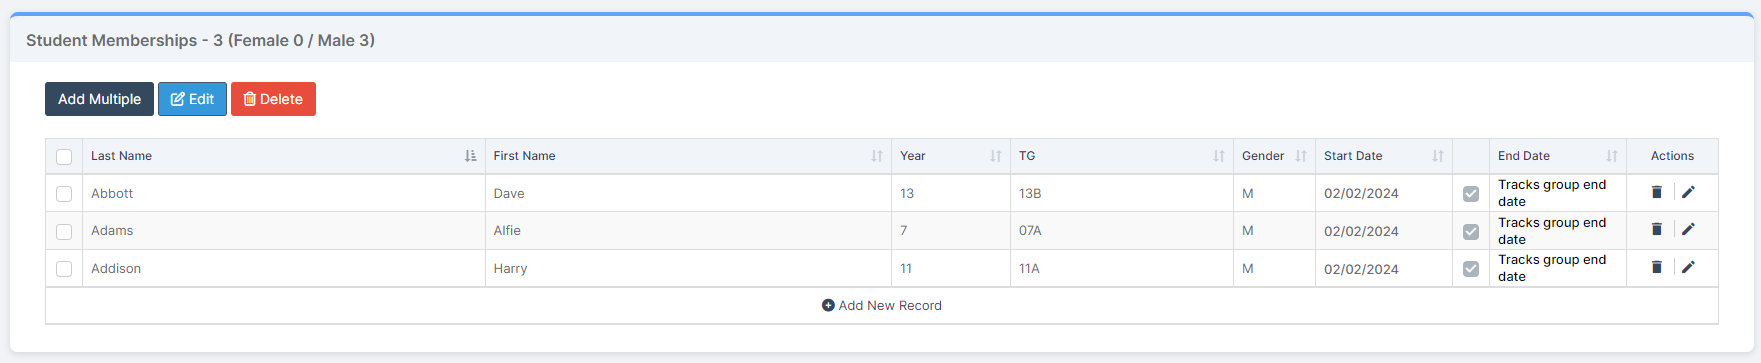
Task: Click the Add Multiple button
Action: coord(99,99)
